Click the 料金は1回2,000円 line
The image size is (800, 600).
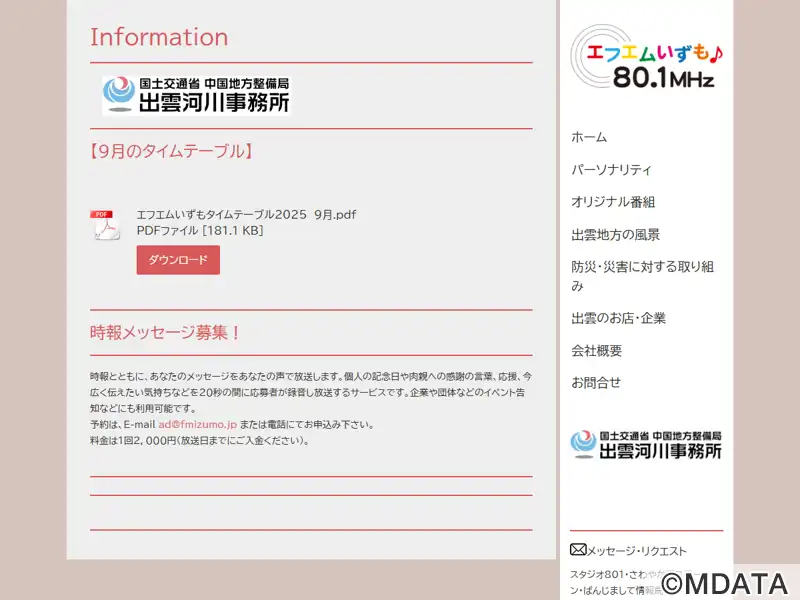200,441
